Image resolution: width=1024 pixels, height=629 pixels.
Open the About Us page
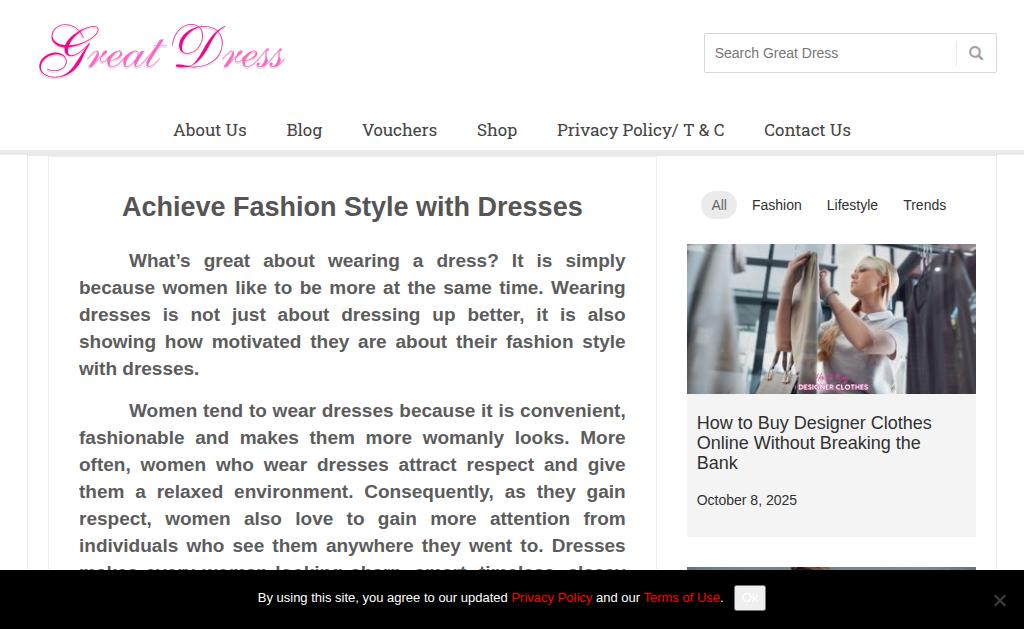(x=210, y=130)
